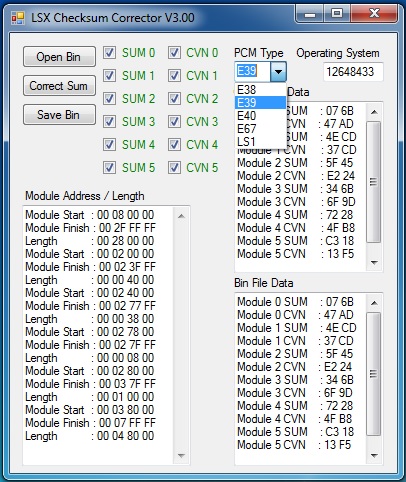Click 'Module Start : 00 02 78 00' row
Screen dimensions: 406x482
pos(90,332)
